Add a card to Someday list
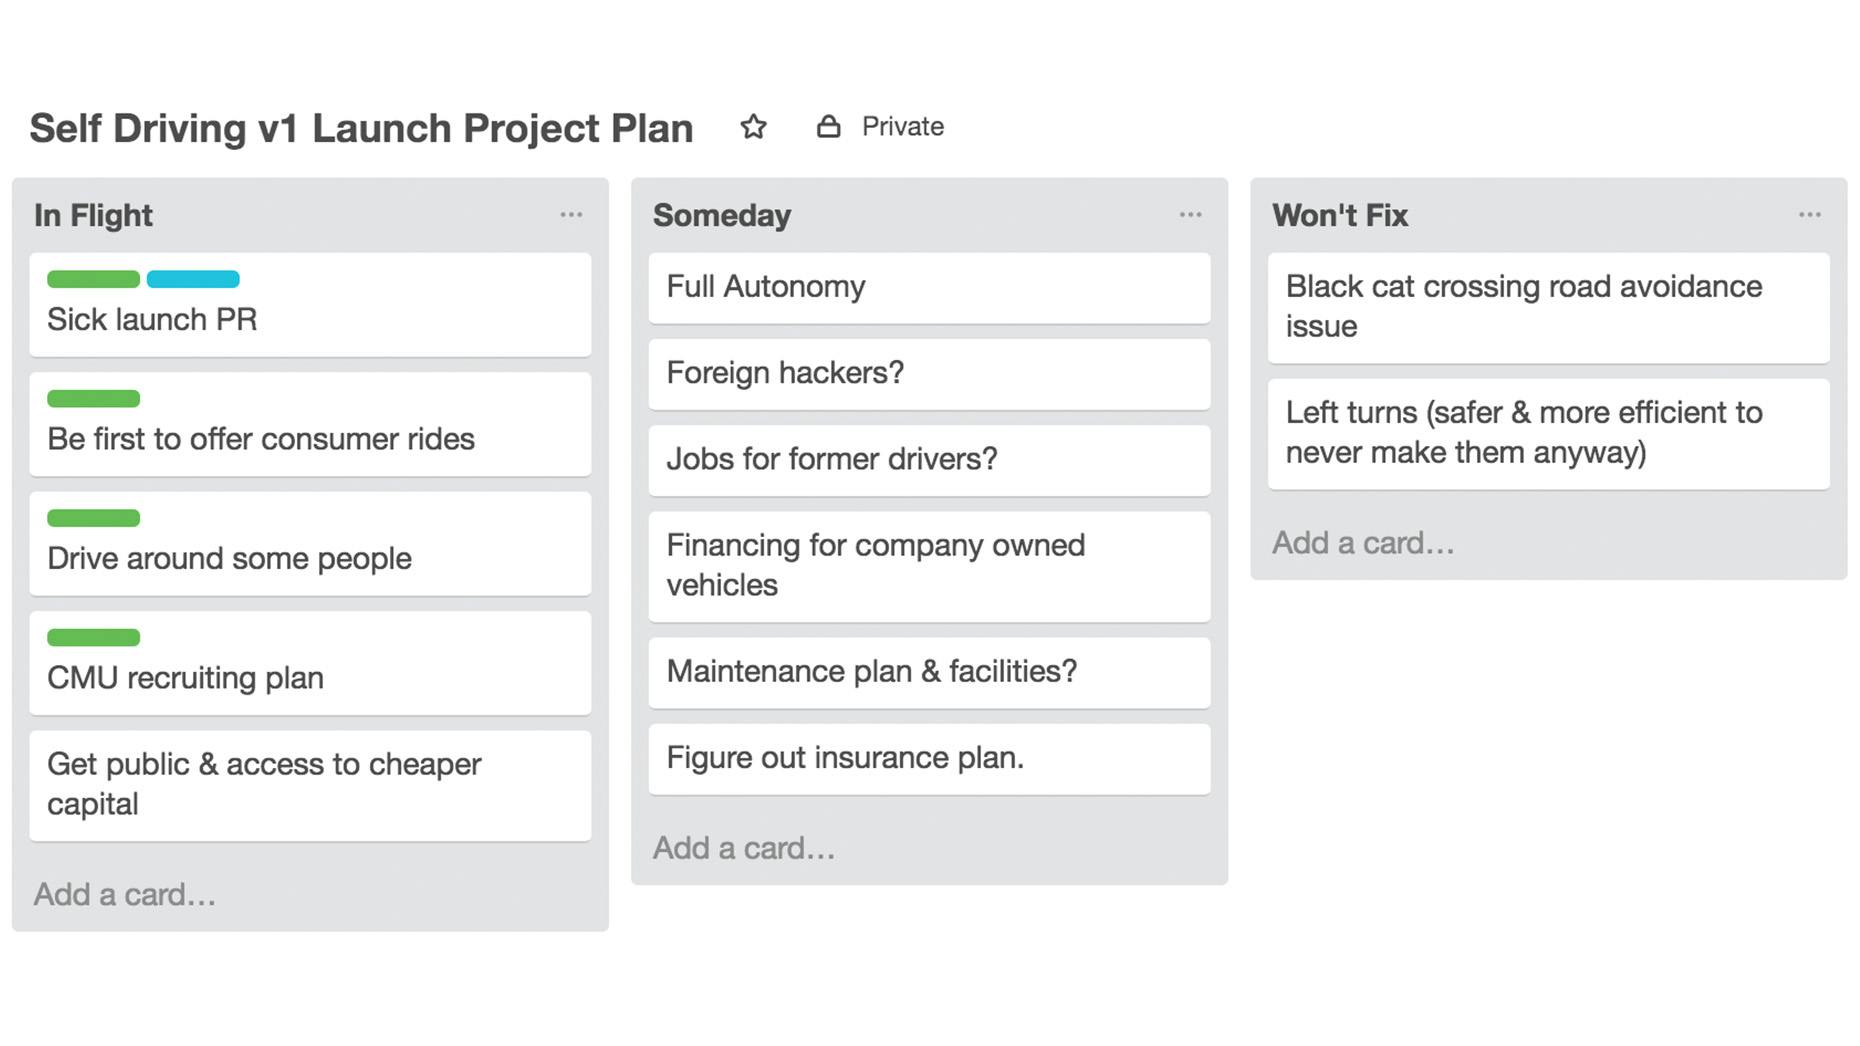Image resolution: width=1860 pixels, height=1046 pixels. [744, 848]
